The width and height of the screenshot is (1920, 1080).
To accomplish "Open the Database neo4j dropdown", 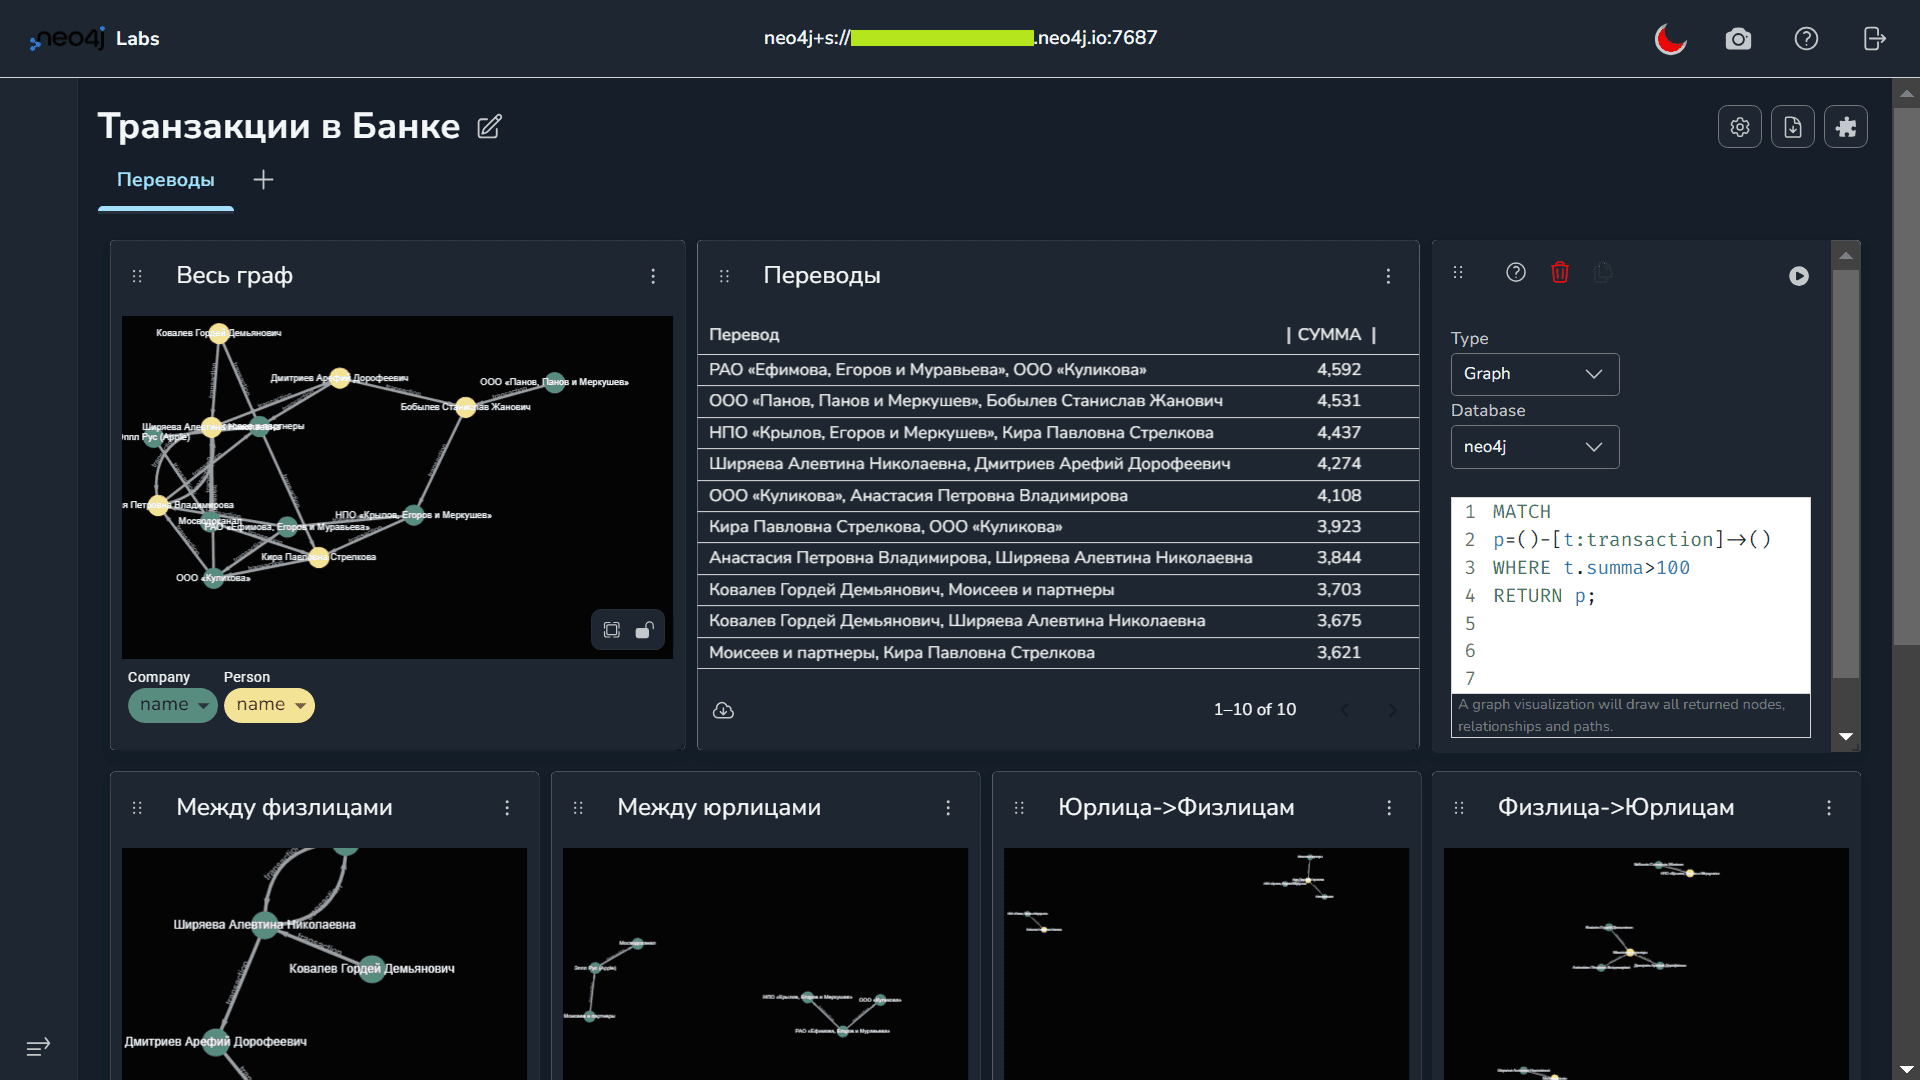I will click(1535, 447).
